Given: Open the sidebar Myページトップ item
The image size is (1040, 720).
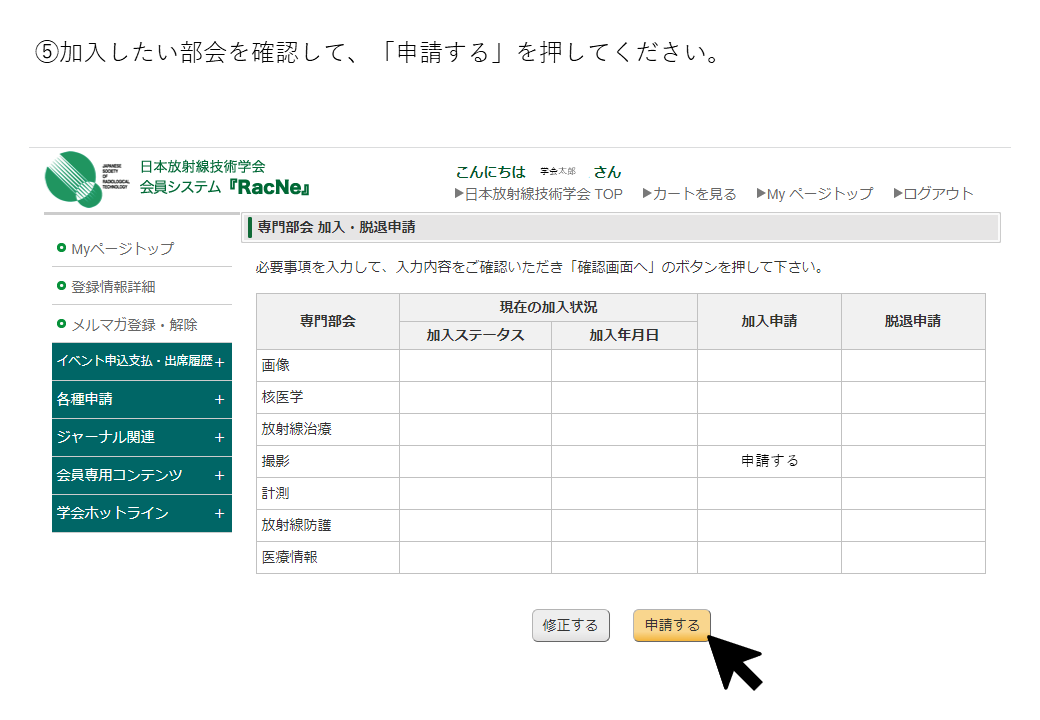Looking at the screenshot, I should 122,248.
